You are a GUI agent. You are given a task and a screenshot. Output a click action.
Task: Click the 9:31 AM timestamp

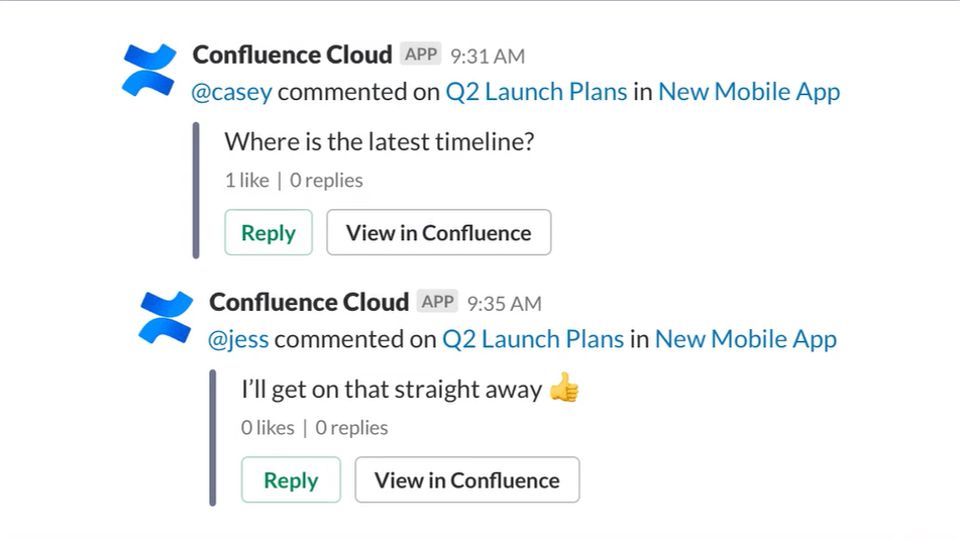tap(487, 56)
